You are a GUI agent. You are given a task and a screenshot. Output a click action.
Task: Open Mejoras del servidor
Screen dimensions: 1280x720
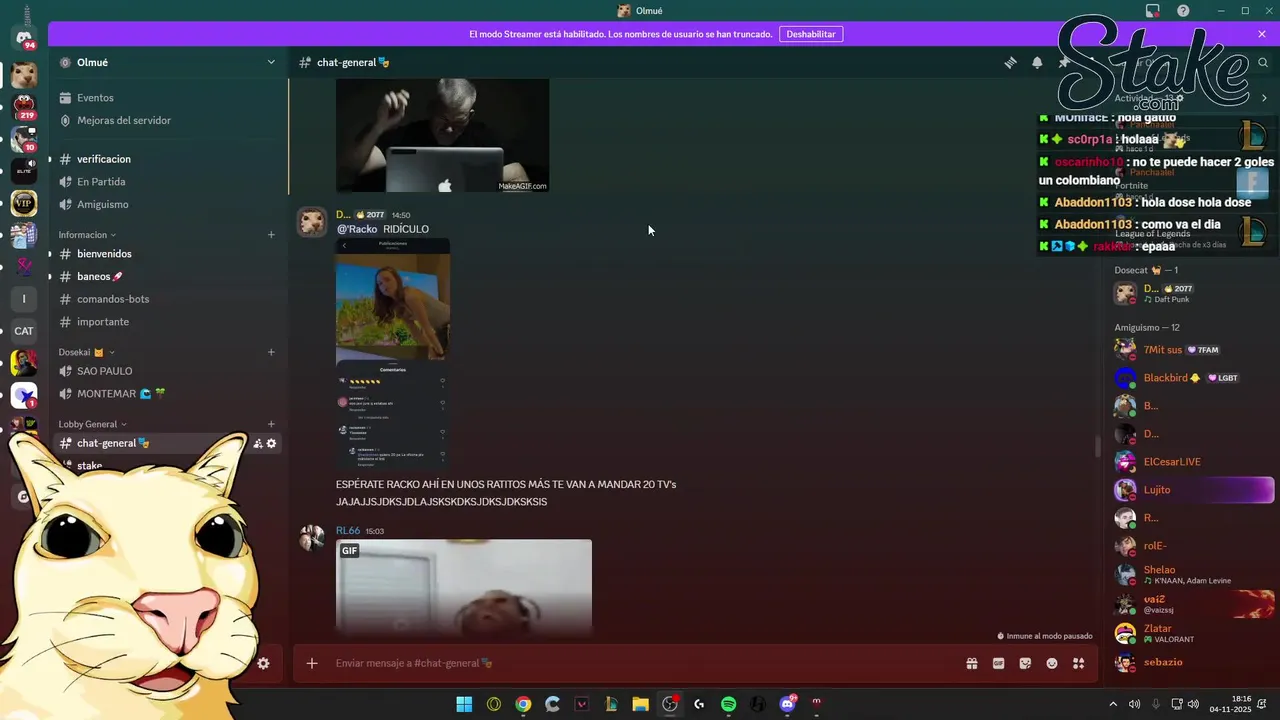(168, 120)
